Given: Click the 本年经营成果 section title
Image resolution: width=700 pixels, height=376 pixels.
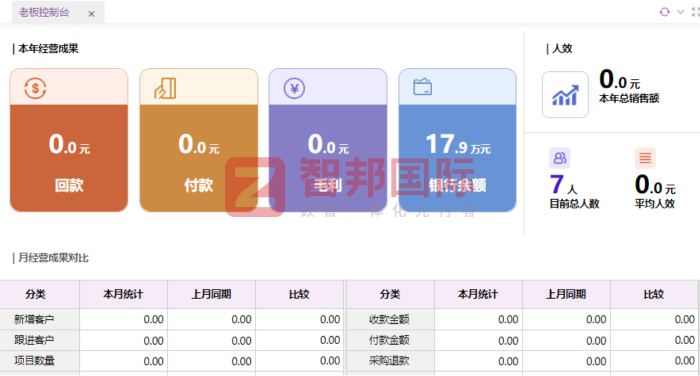Looking at the screenshot, I should [48, 49].
